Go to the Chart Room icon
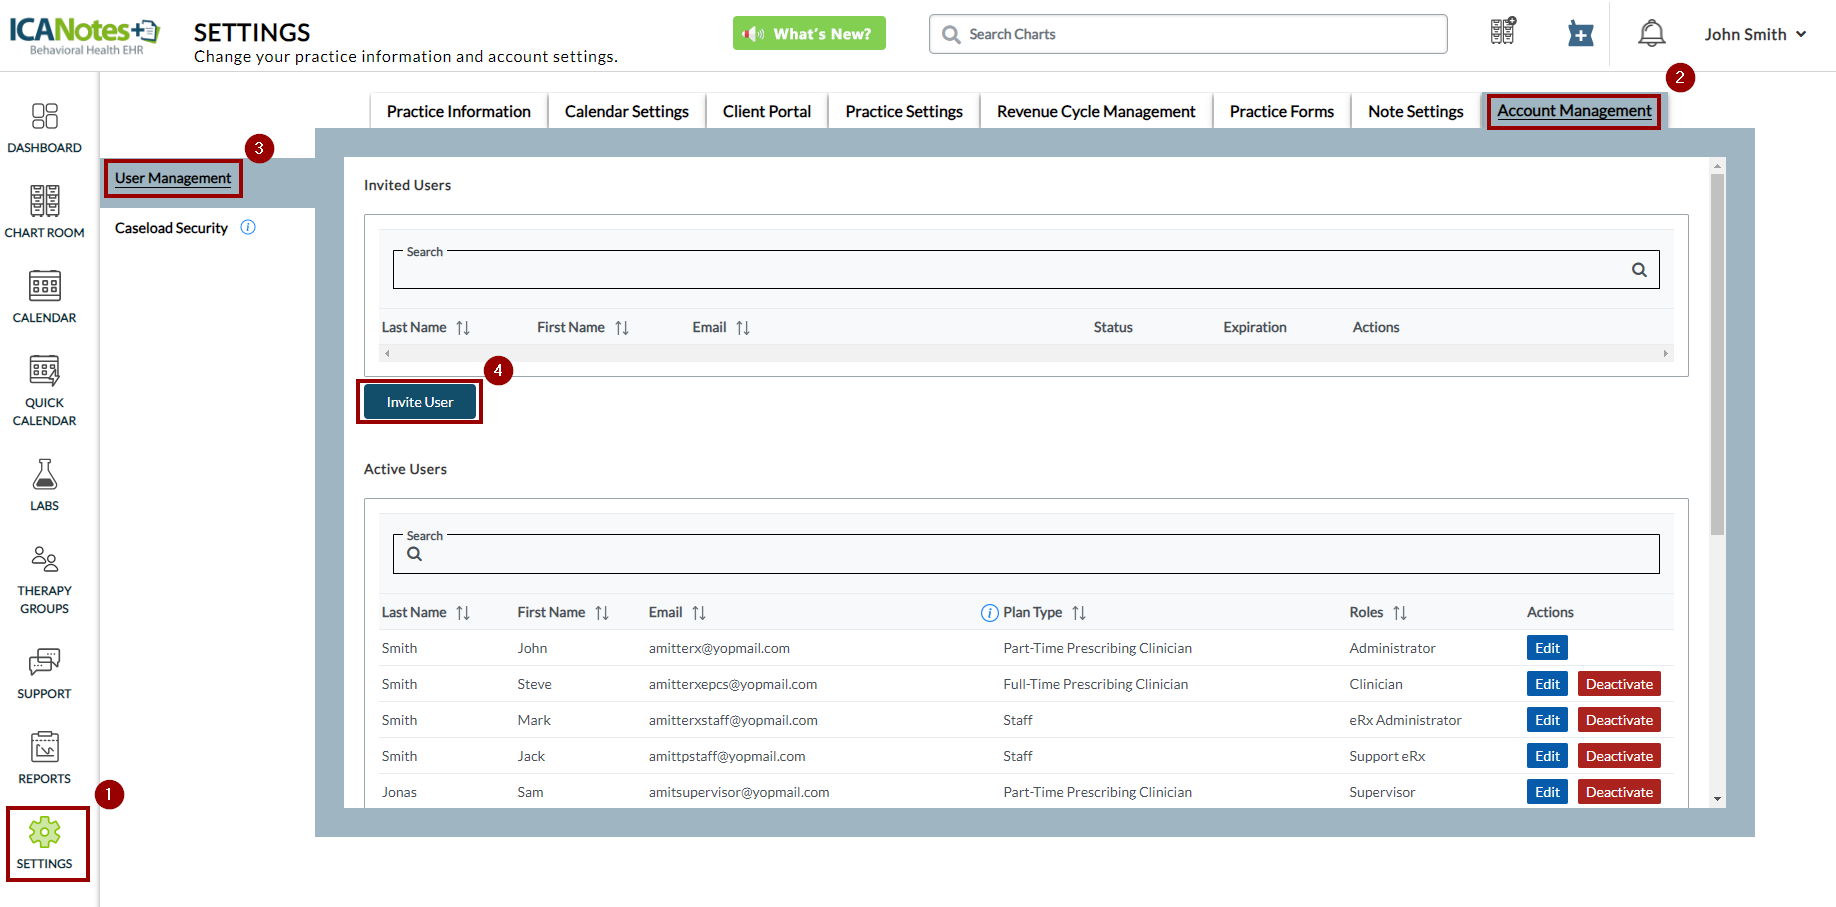The image size is (1836, 907). click(44, 202)
